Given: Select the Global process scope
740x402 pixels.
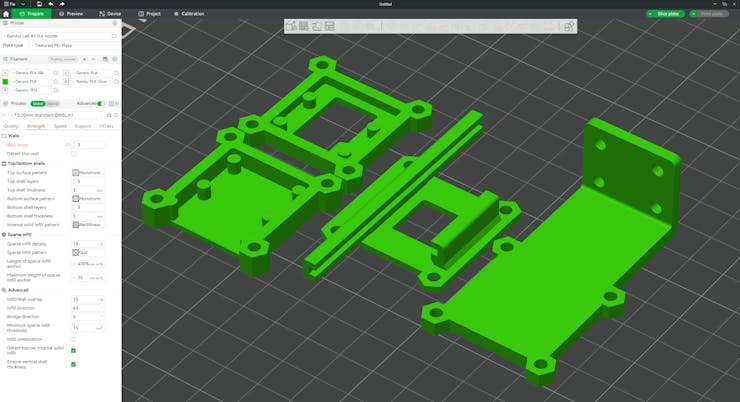Looking at the screenshot, I should pos(38,103).
